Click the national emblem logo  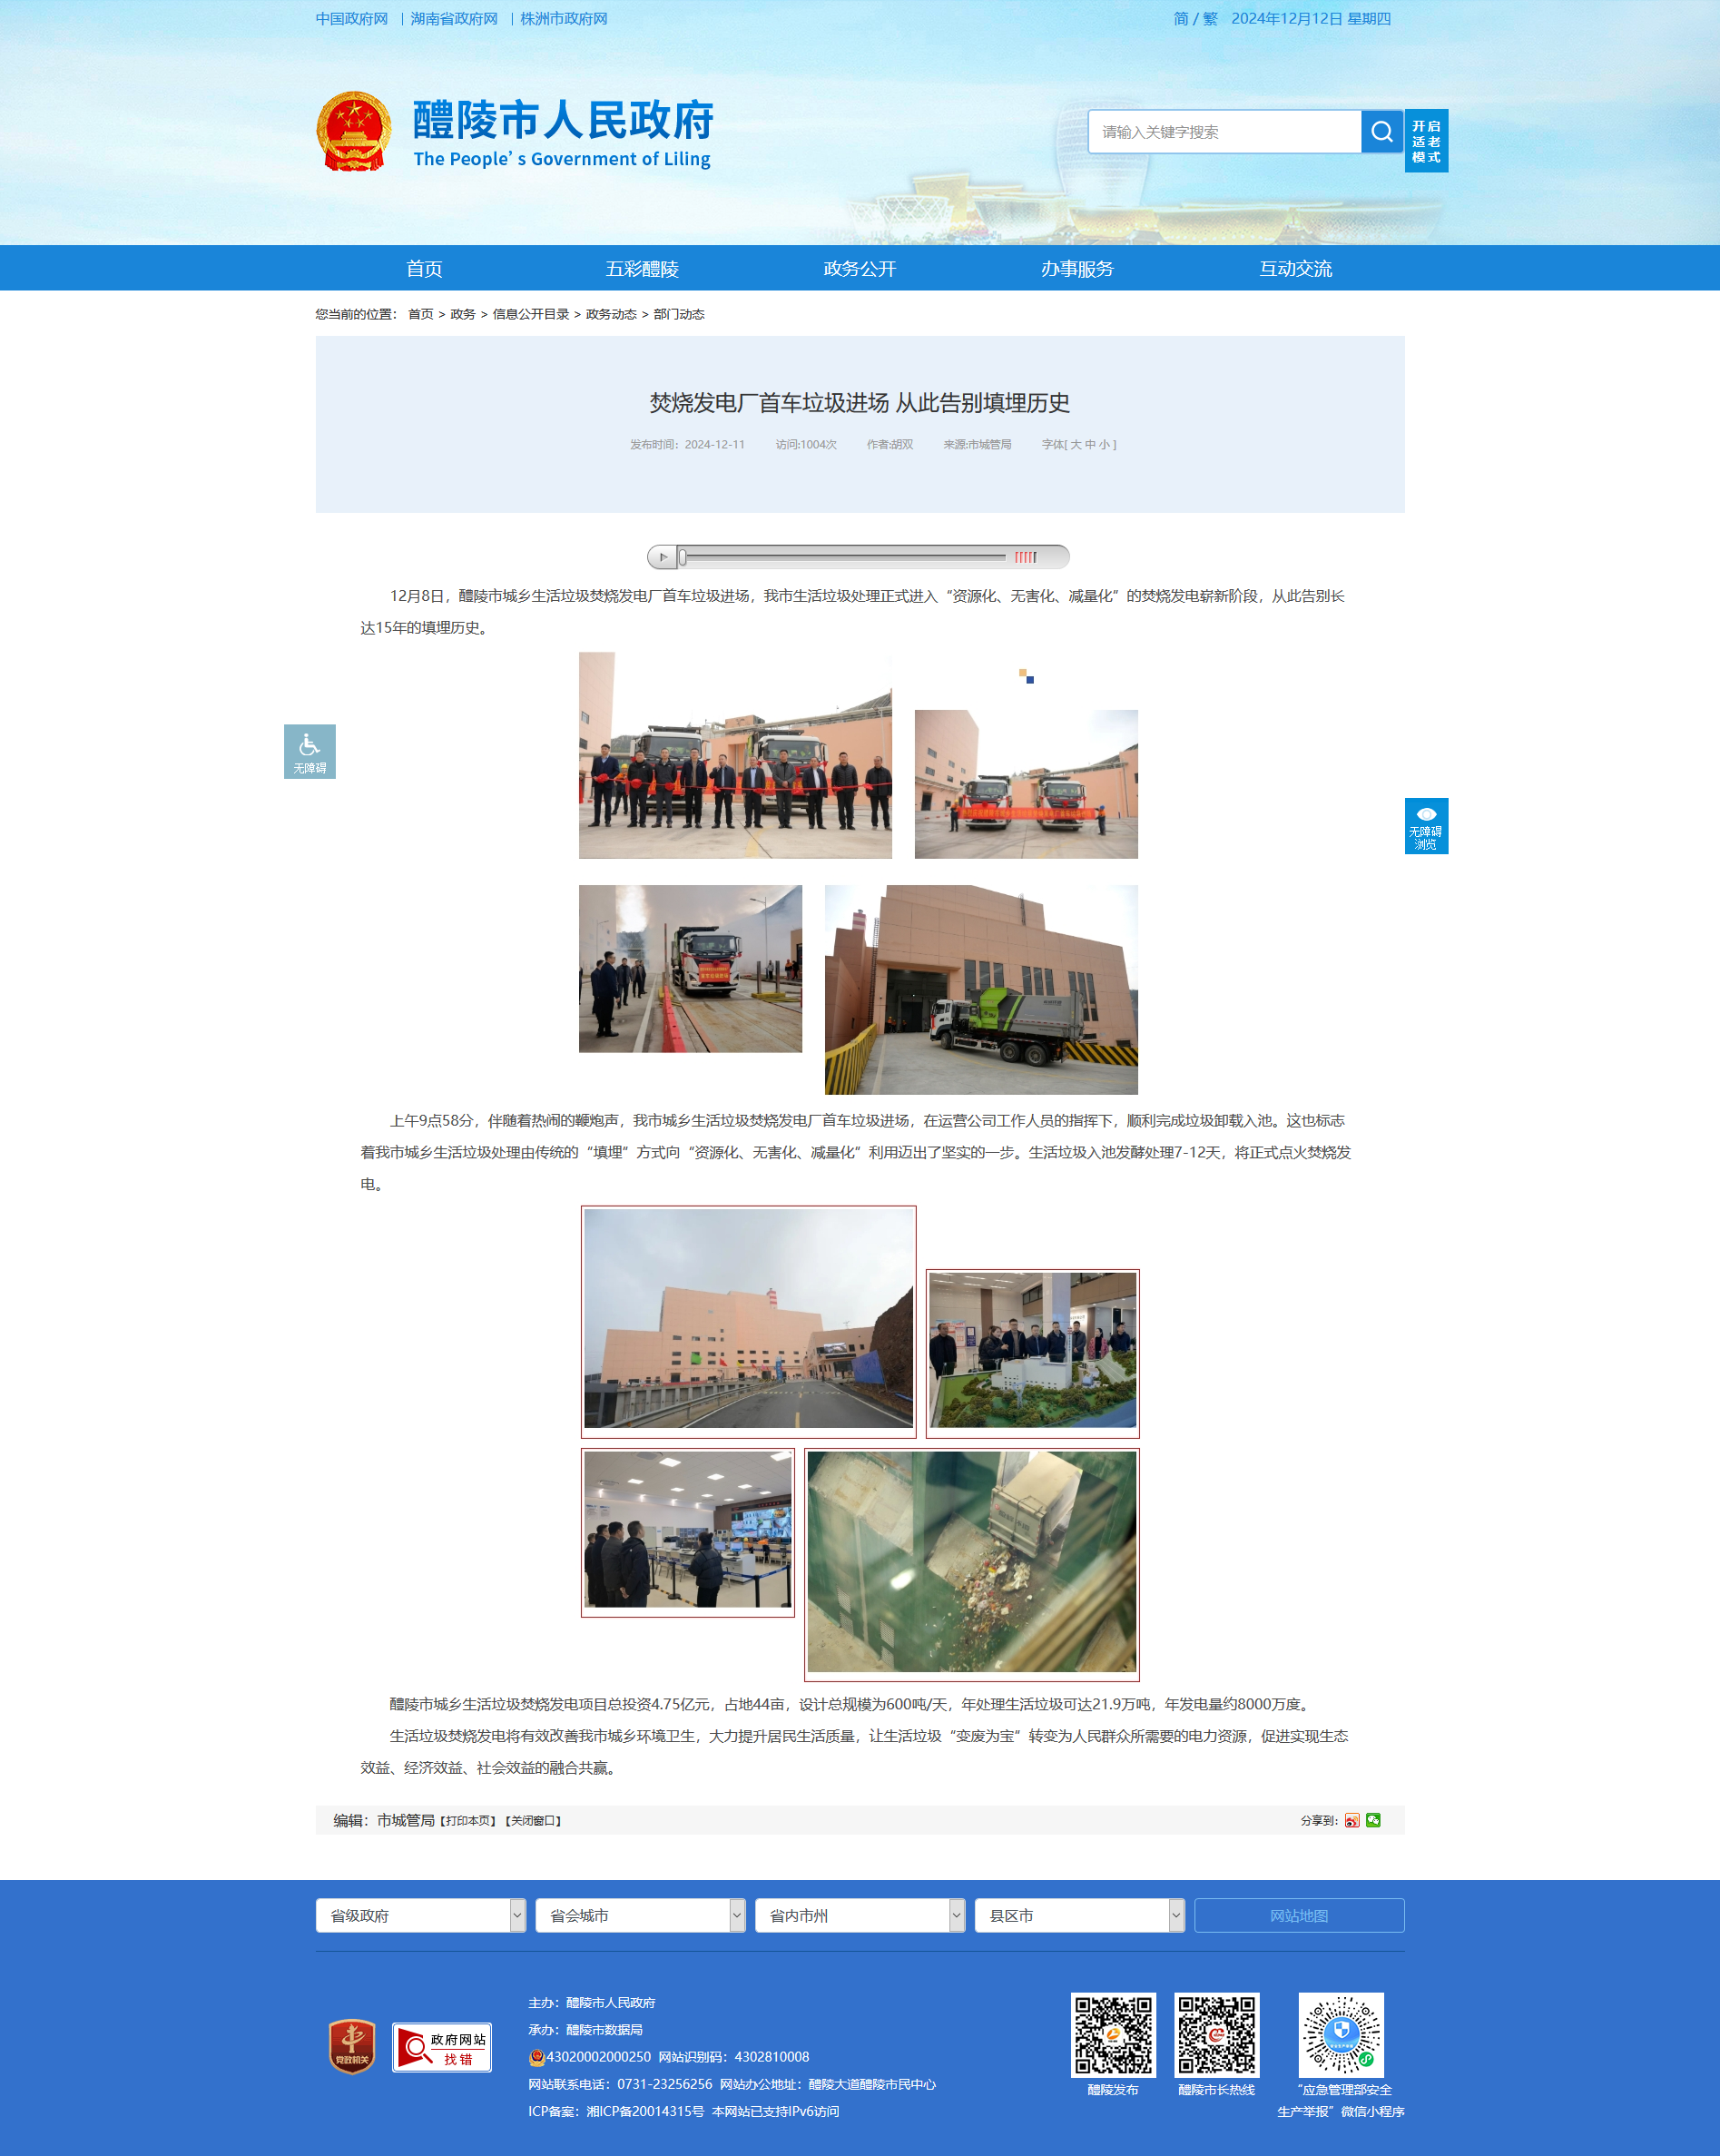click(x=354, y=132)
